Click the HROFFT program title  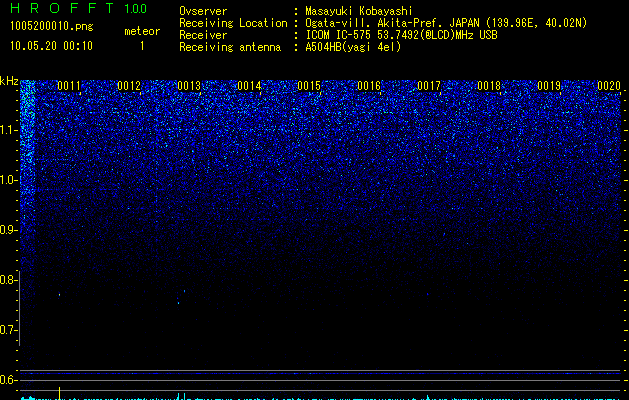pyautogui.click(x=62, y=8)
